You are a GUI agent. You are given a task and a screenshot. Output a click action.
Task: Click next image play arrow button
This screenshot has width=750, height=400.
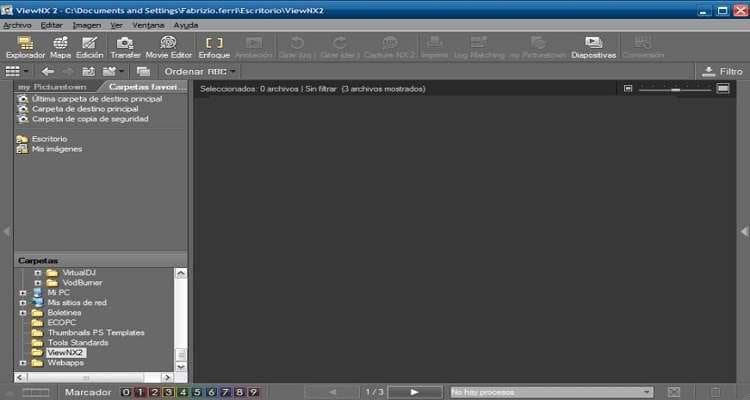pos(414,392)
